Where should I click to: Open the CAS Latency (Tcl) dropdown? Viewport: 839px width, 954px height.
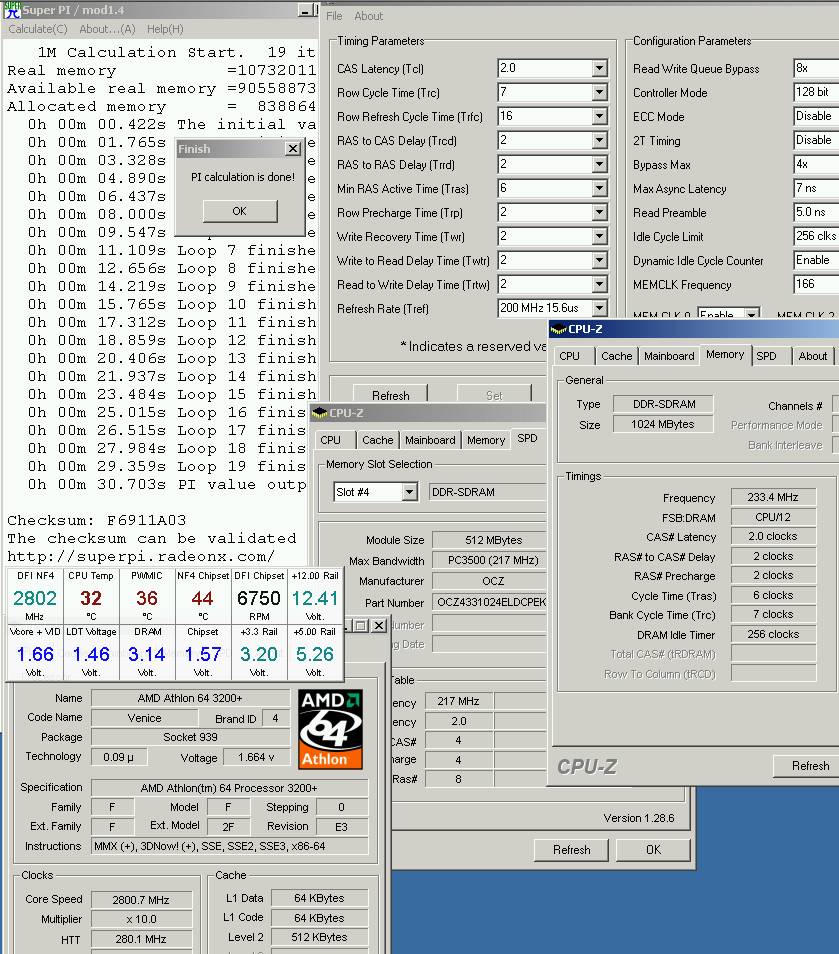[x=599, y=68]
